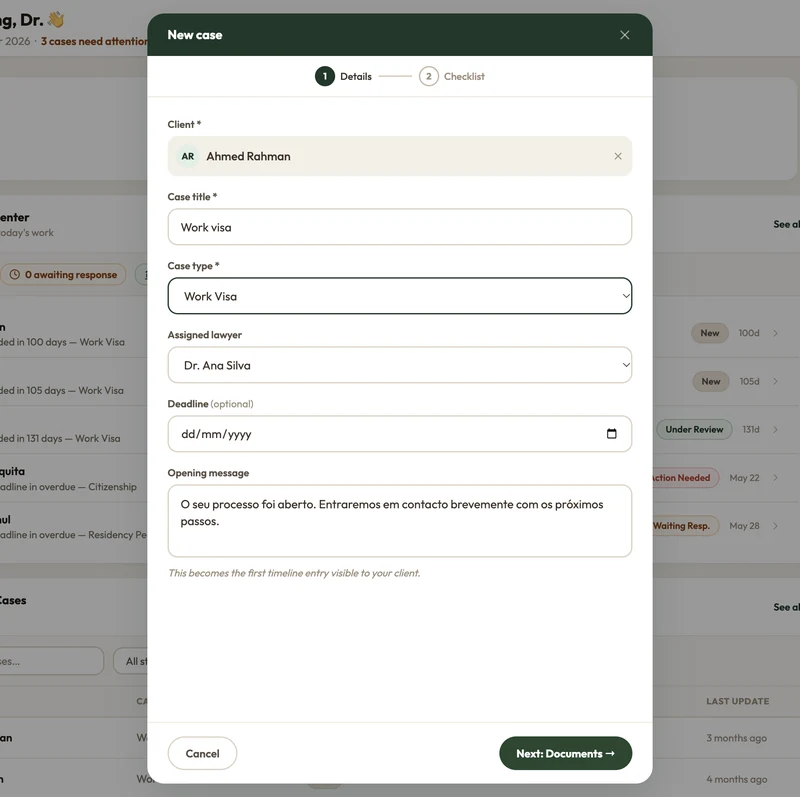Select the Citizenship overdue case row
This screenshot has height=797, width=800.
pyautogui.click(x=73, y=479)
